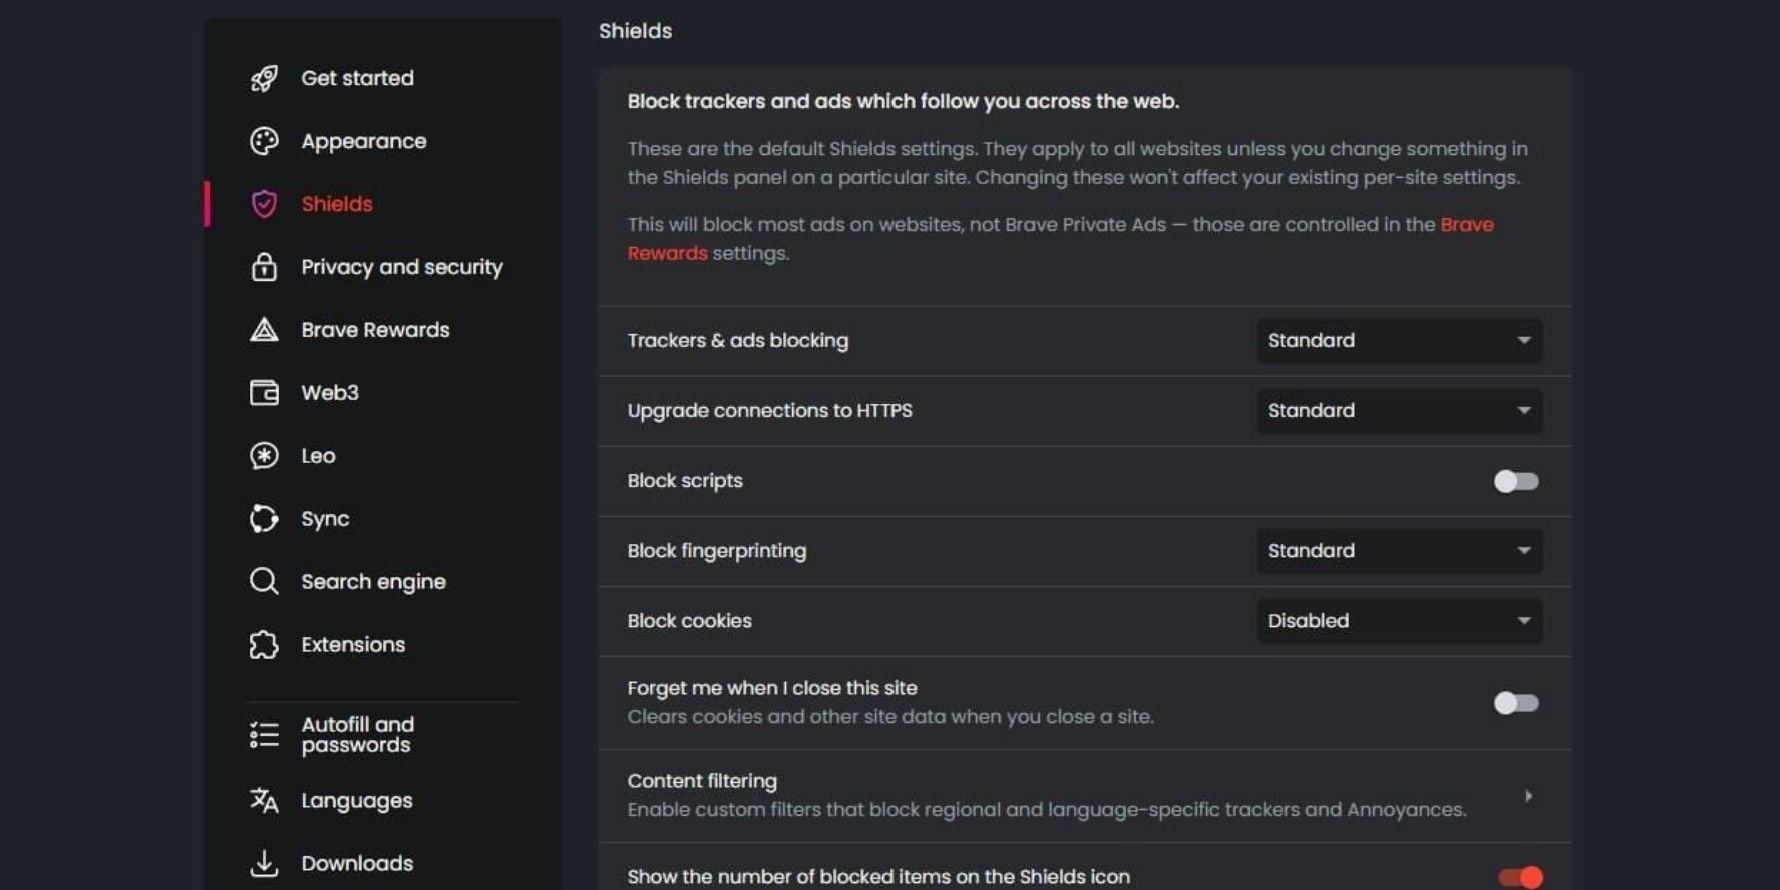
Task: Open Extensions using the puzzle piece icon
Action: click(x=263, y=644)
